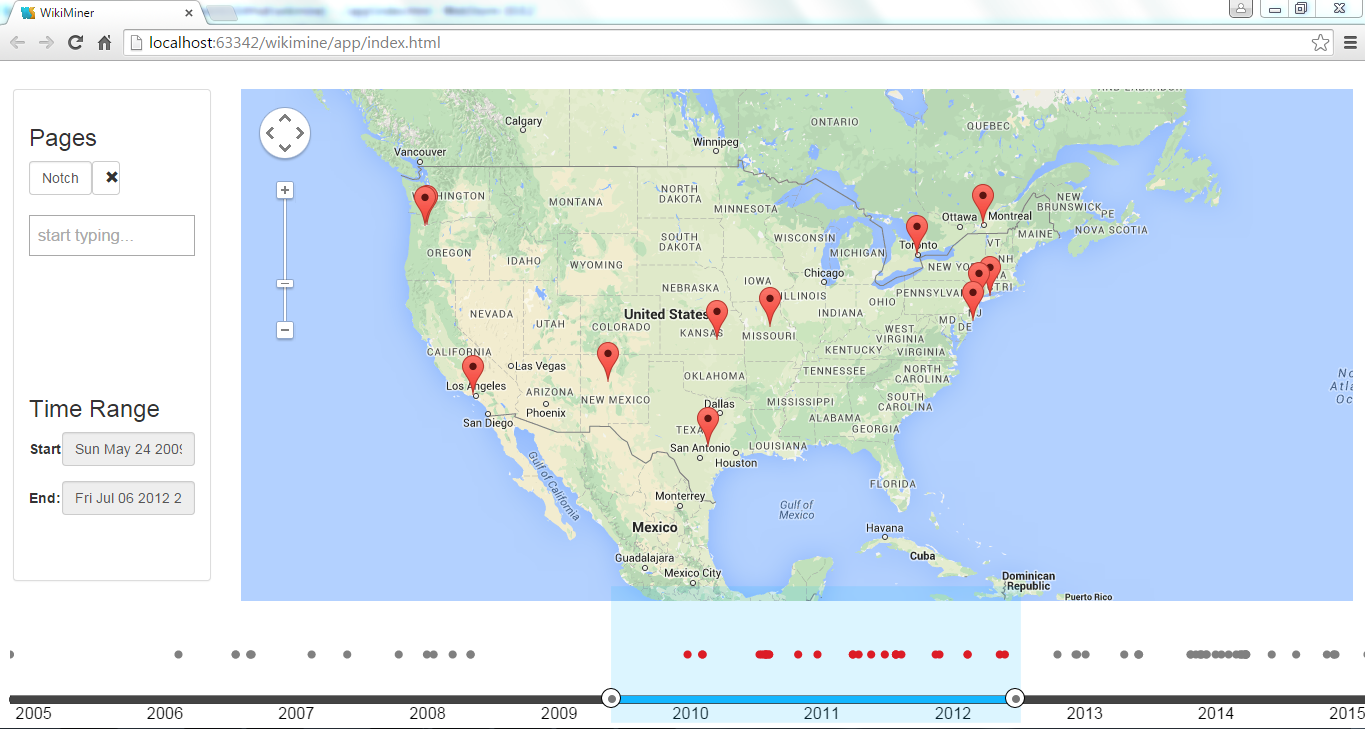Click the timeline start range handle
1365x729 pixels.
[612, 698]
